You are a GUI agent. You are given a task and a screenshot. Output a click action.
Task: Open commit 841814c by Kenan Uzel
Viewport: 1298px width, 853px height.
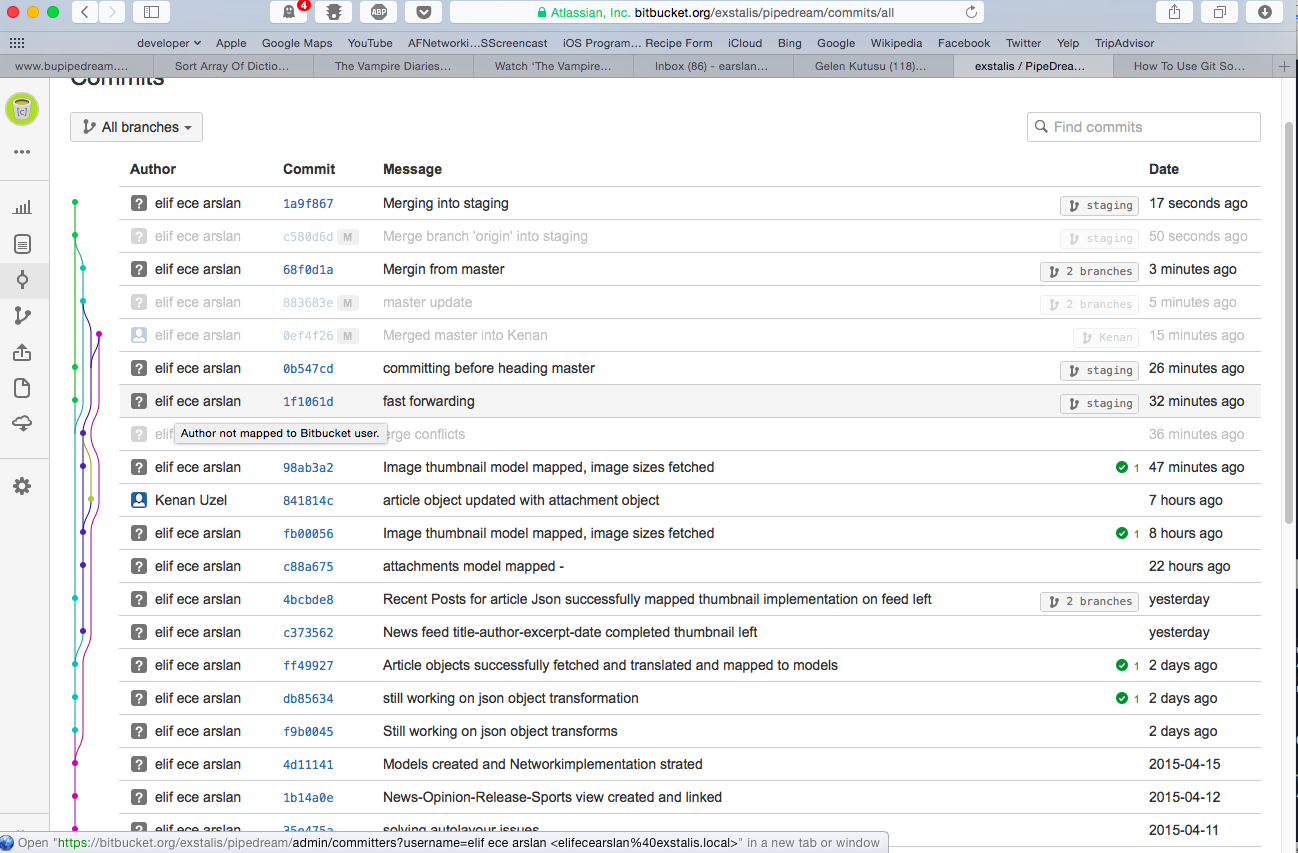[x=308, y=501]
